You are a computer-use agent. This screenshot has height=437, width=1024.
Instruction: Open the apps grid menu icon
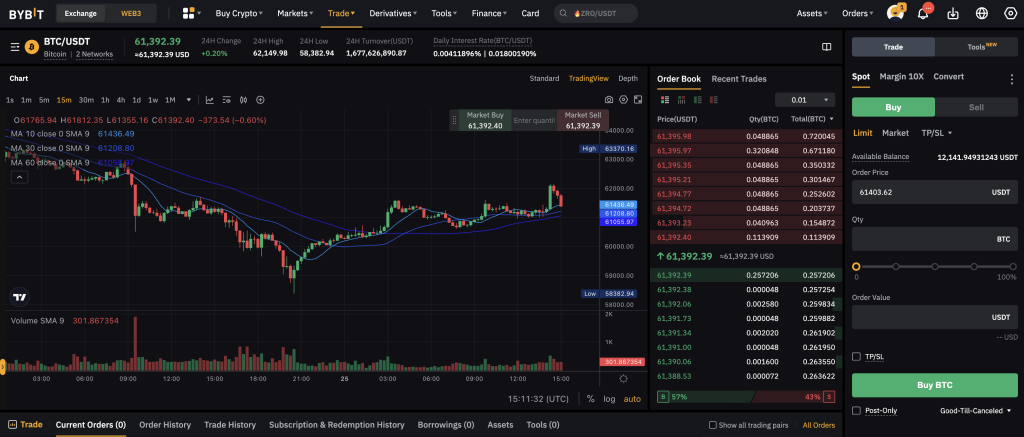(x=189, y=13)
